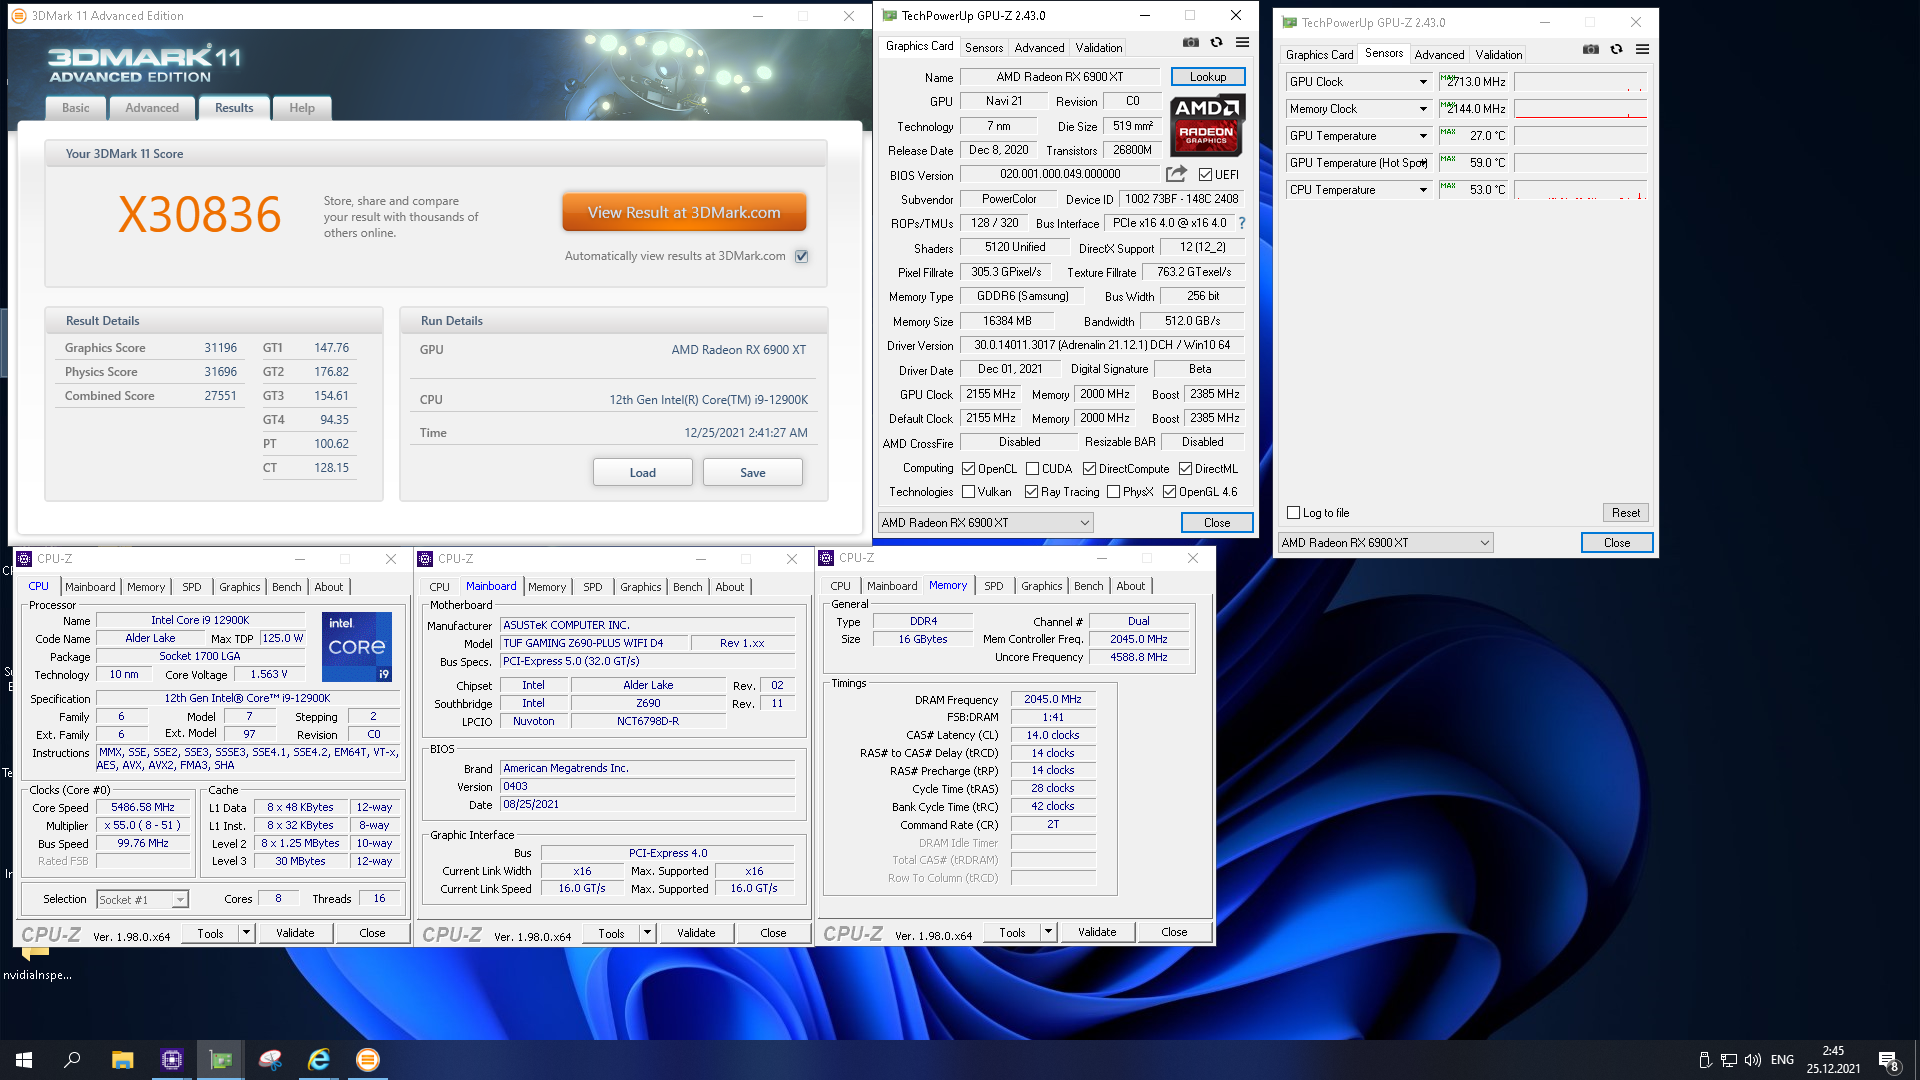This screenshot has height=1080, width=1920.
Task: Click the camera icon in GPU-Z Sensors window
Action: click(1590, 49)
